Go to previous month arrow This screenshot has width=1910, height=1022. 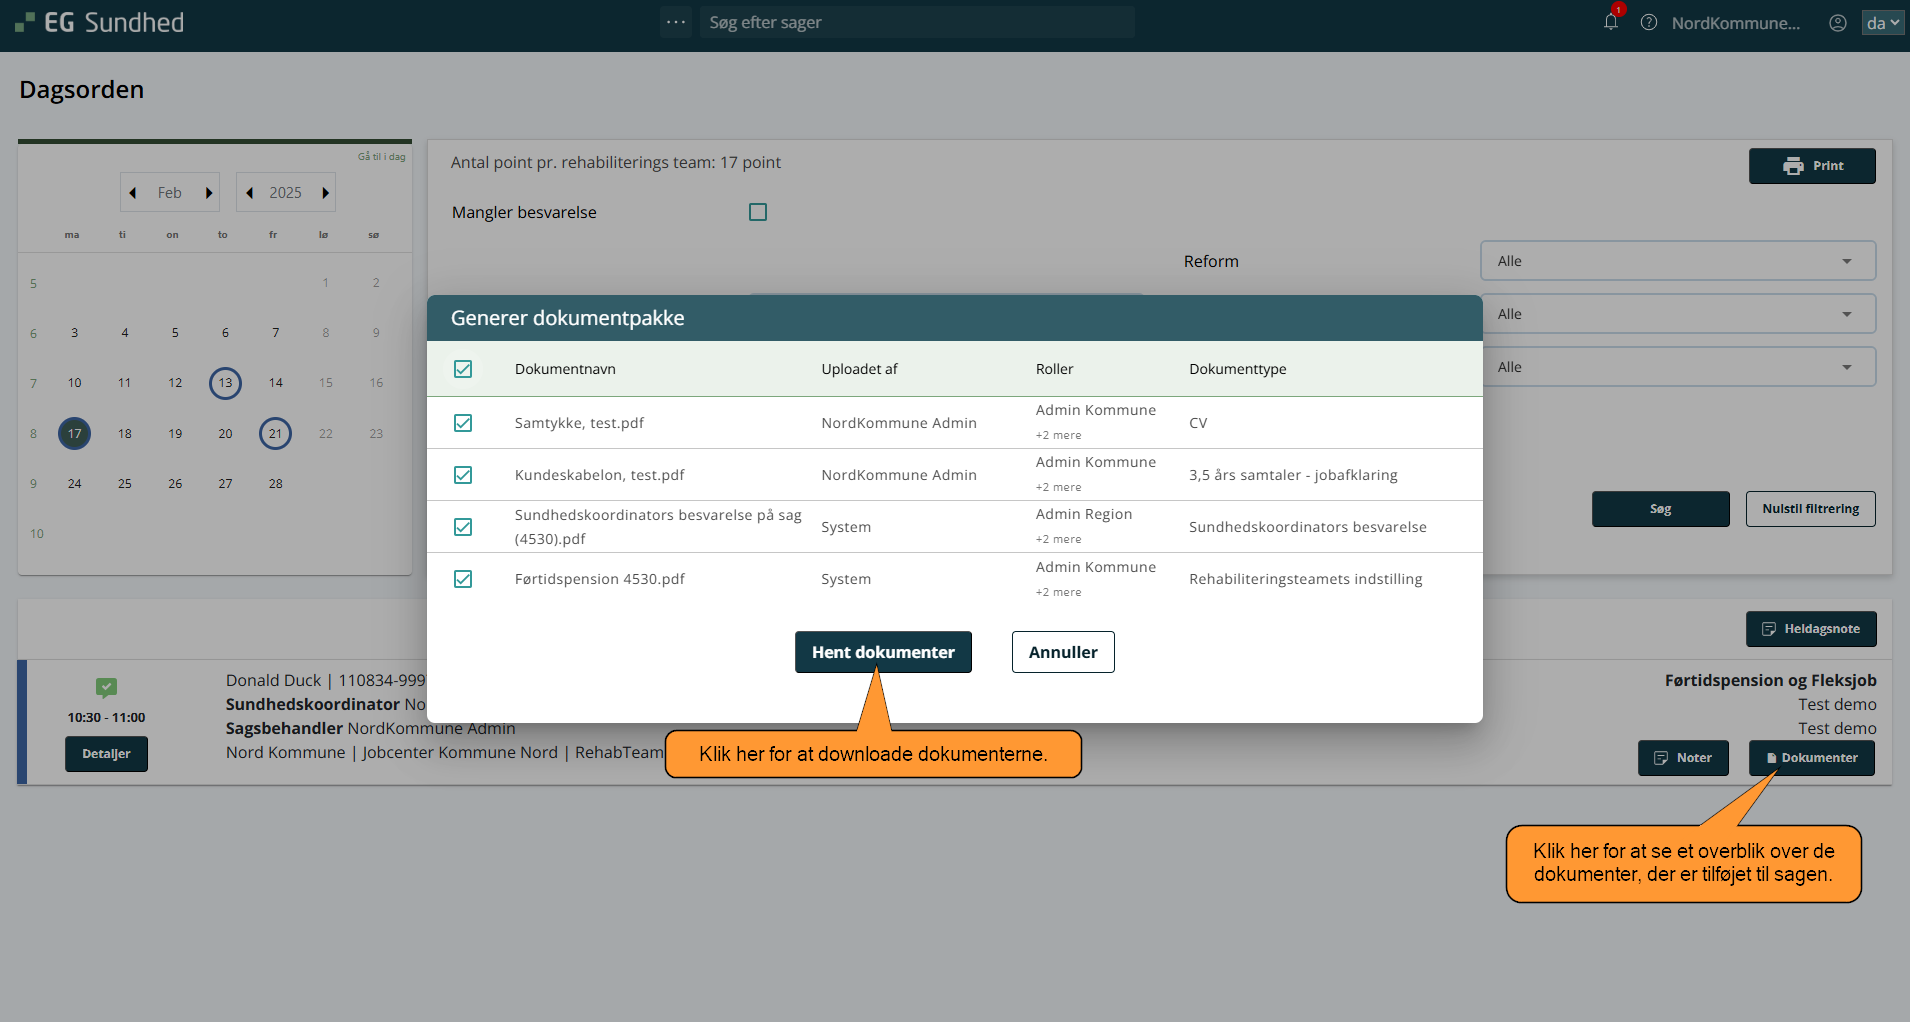(x=133, y=193)
